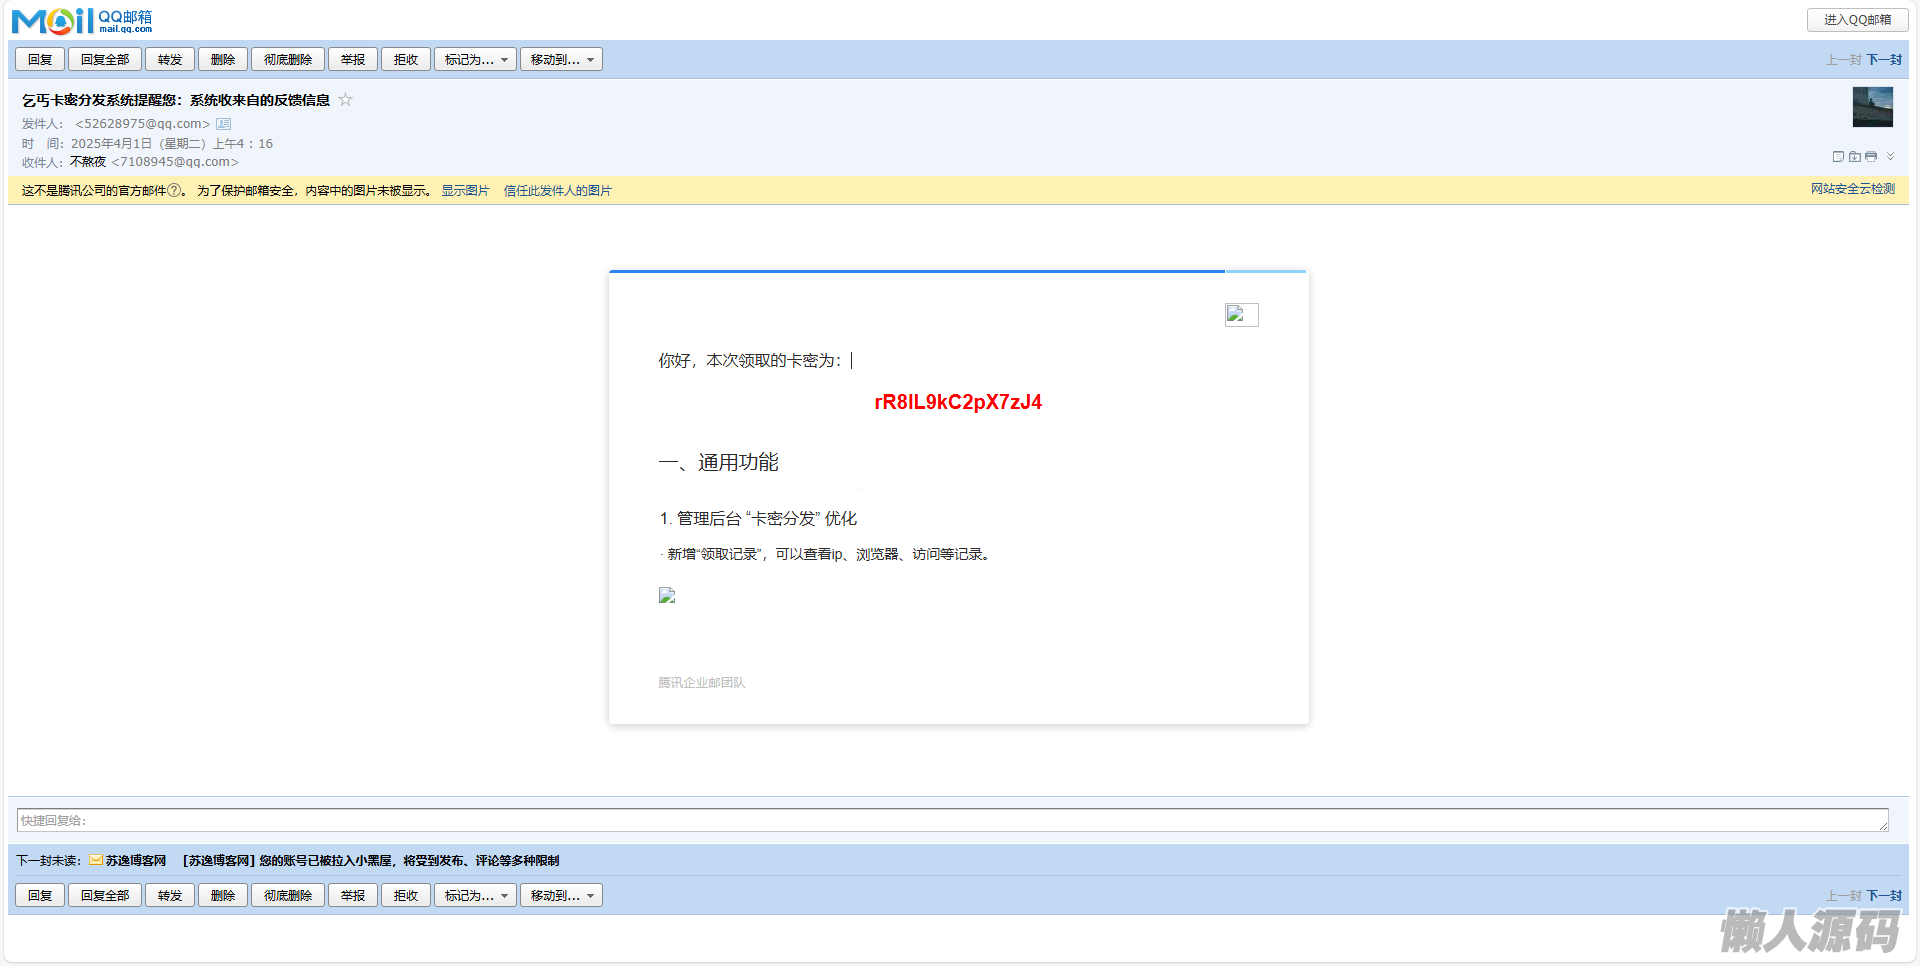Star this email with the star icon
Image resolution: width=1920 pixels, height=966 pixels.
tap(345, 99)
